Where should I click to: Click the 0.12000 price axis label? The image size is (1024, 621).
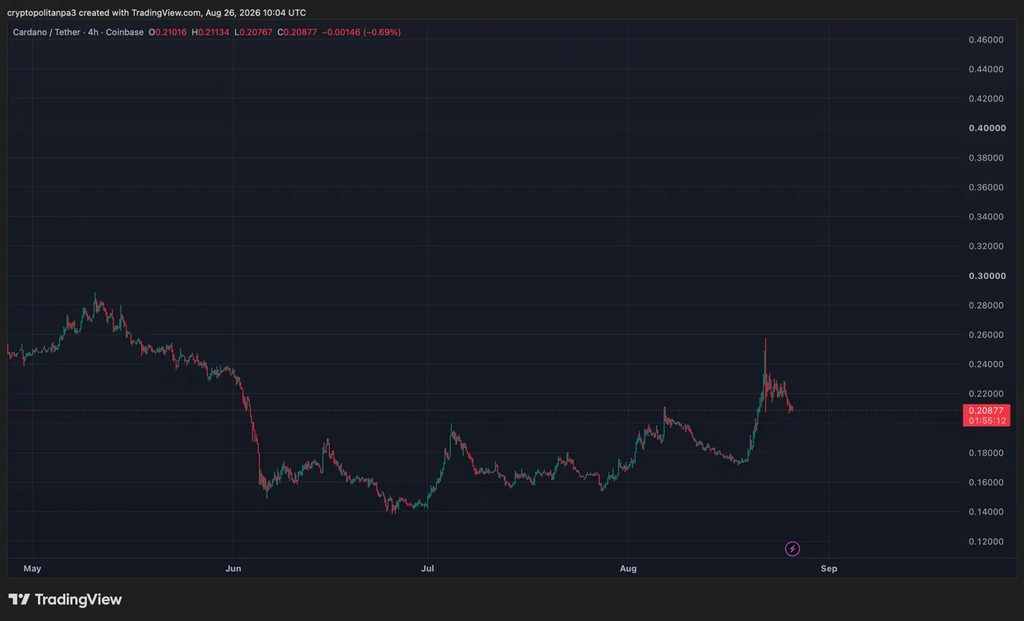[x=986, y=541]
